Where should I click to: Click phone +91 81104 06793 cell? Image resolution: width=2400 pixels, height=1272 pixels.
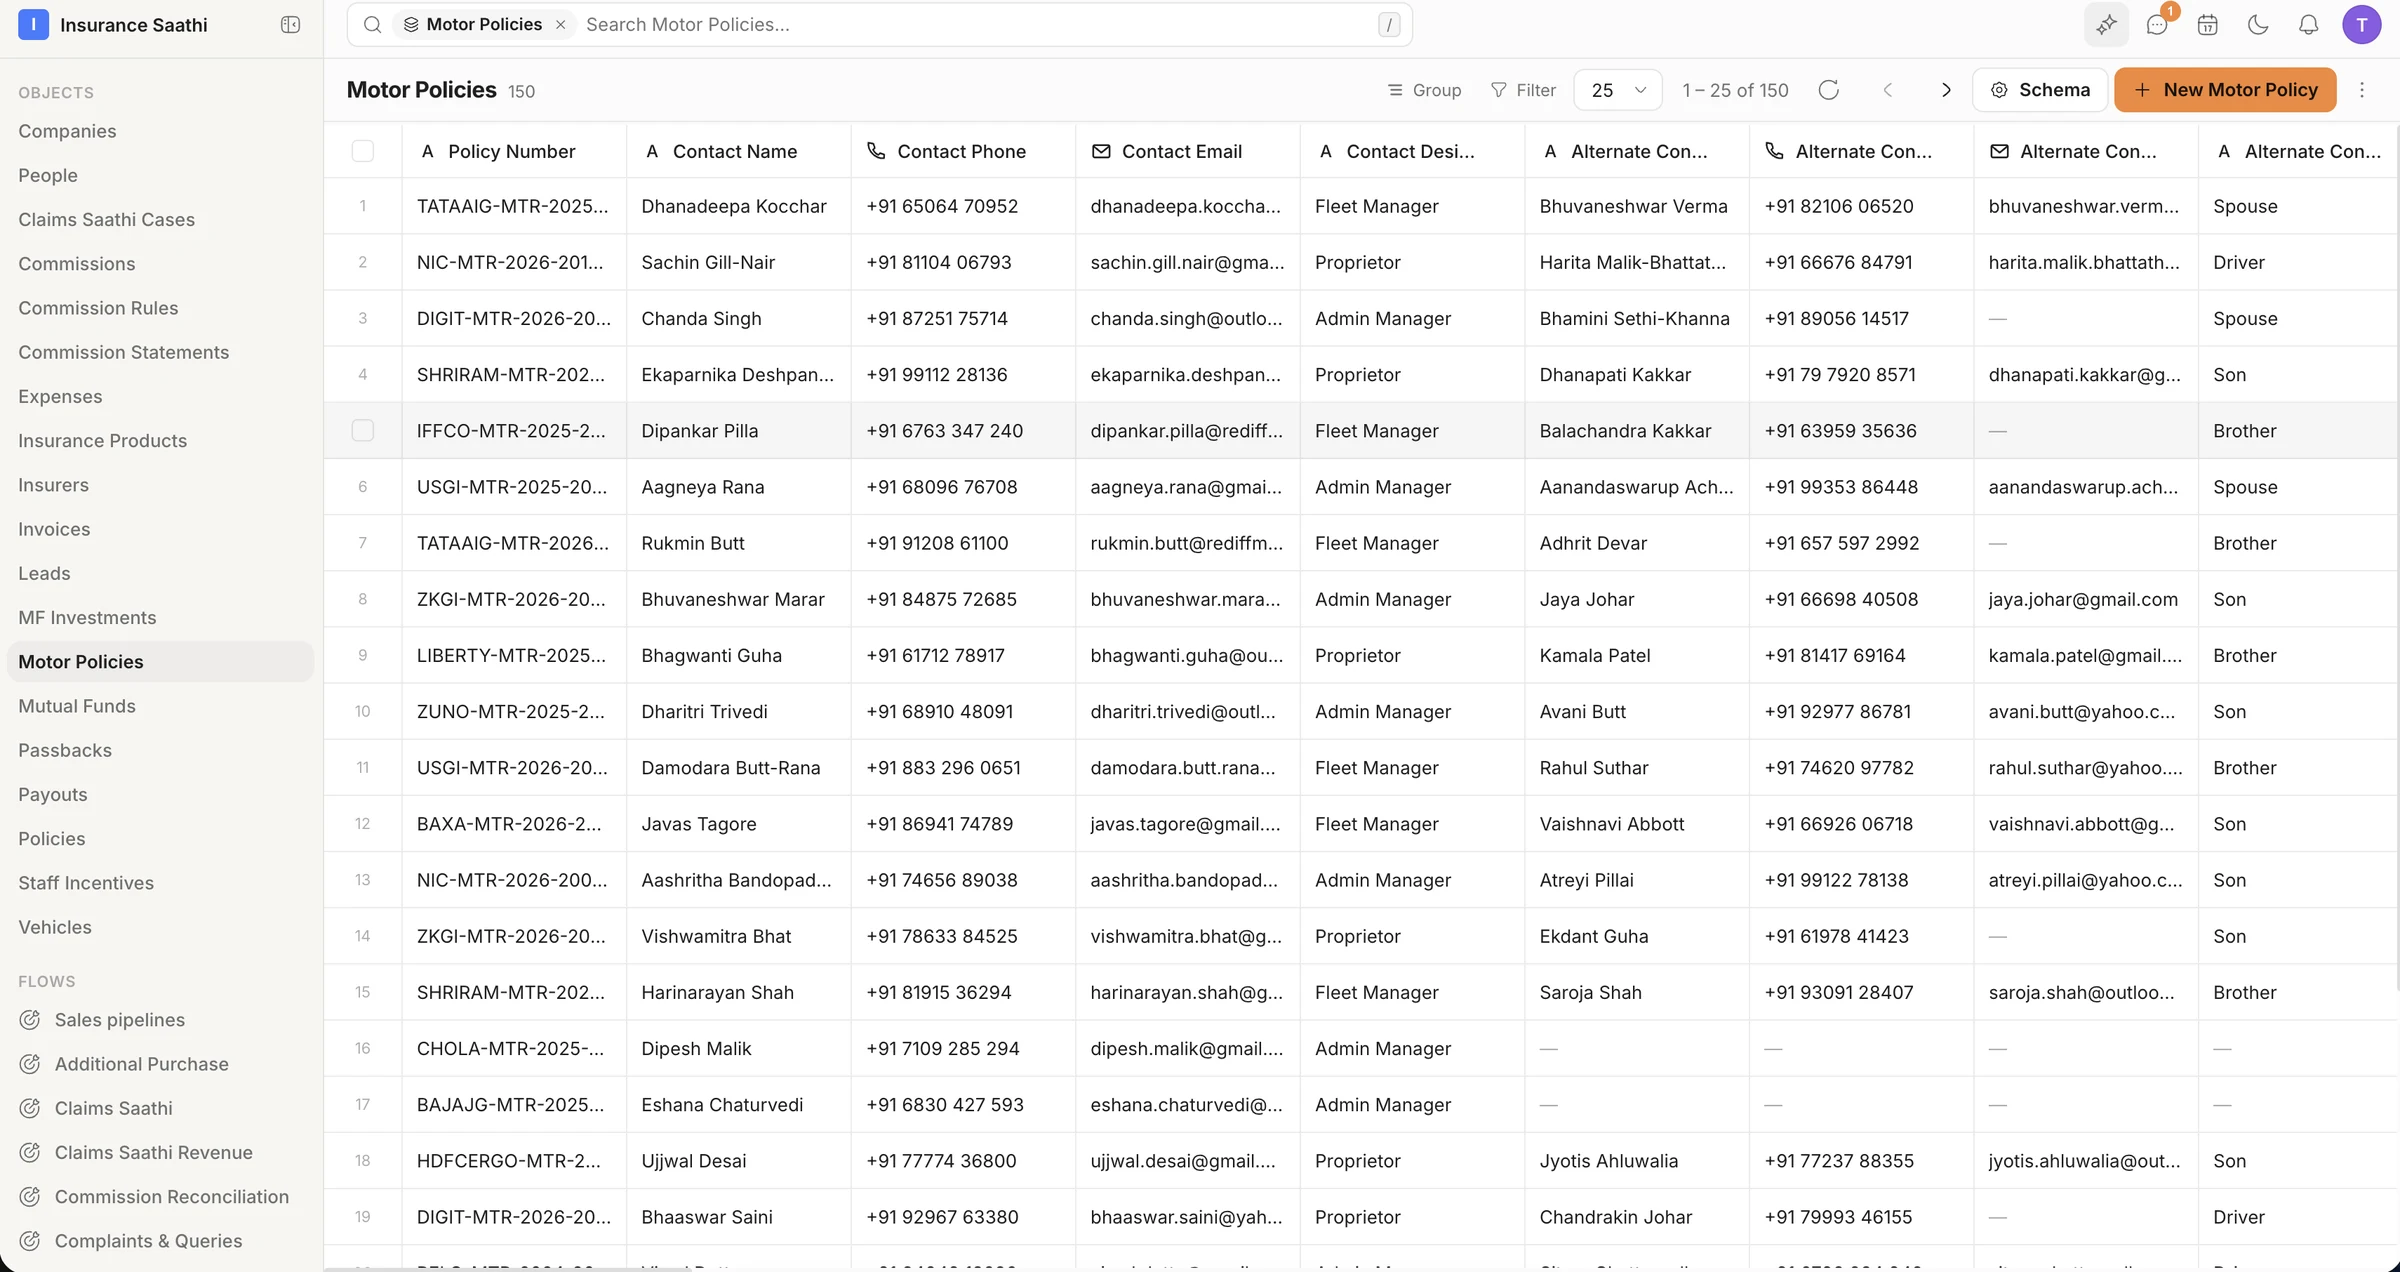pyautogui.click(x=963, y=262)
